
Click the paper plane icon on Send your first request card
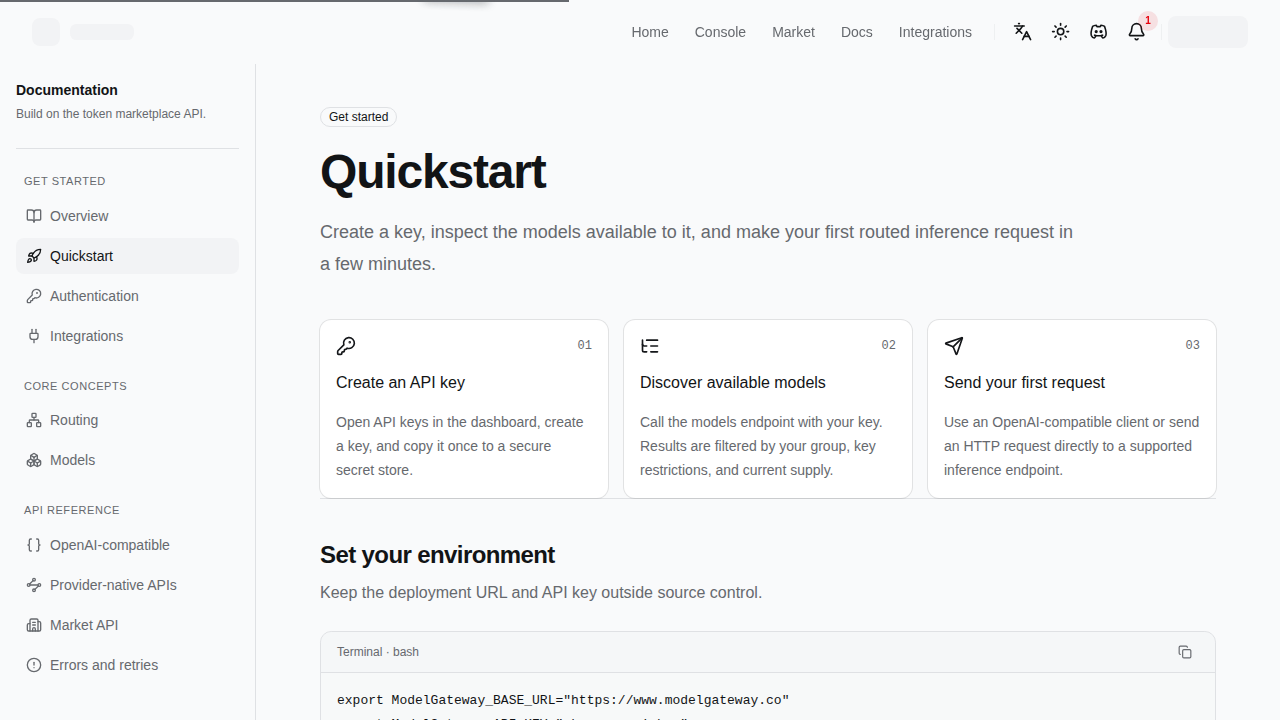pos(954,346)
